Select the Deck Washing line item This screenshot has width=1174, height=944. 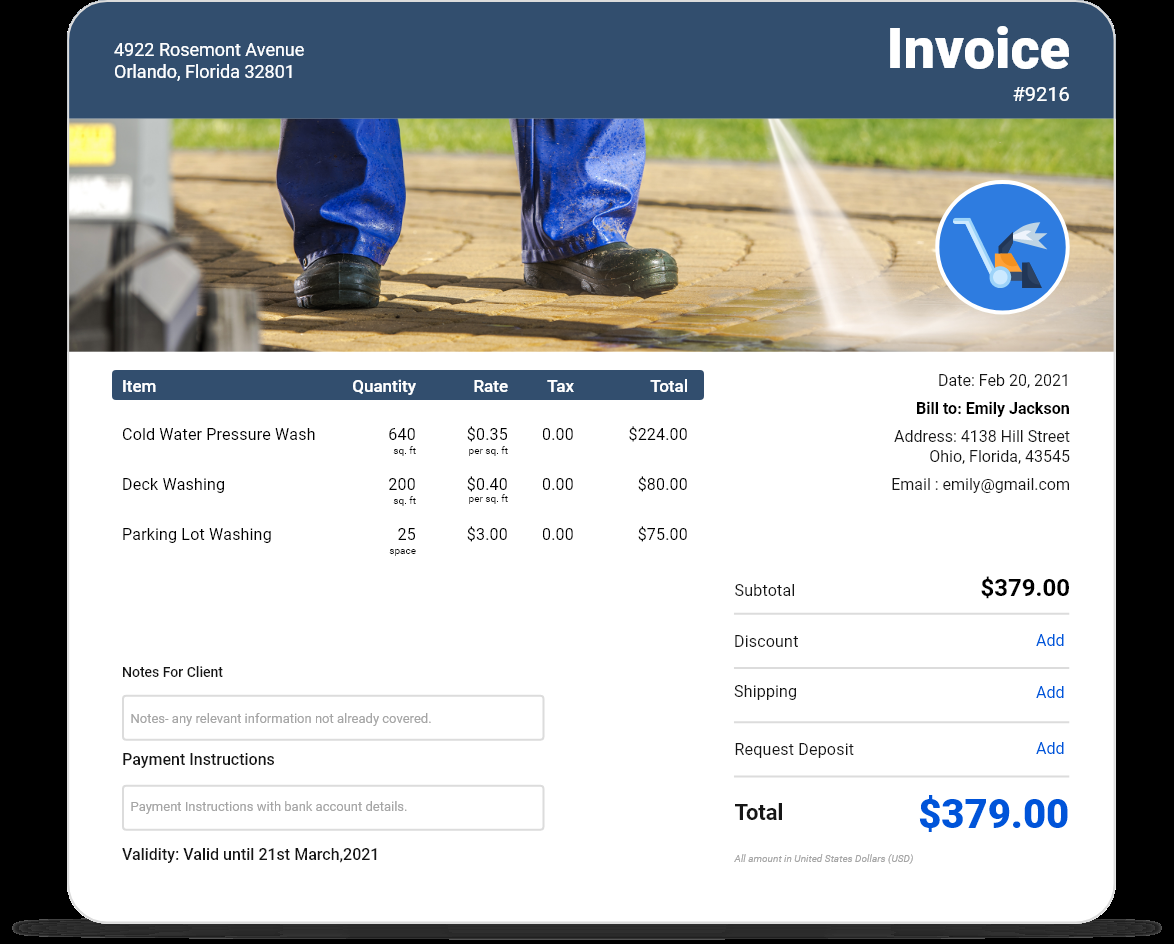tap(173, 484)
